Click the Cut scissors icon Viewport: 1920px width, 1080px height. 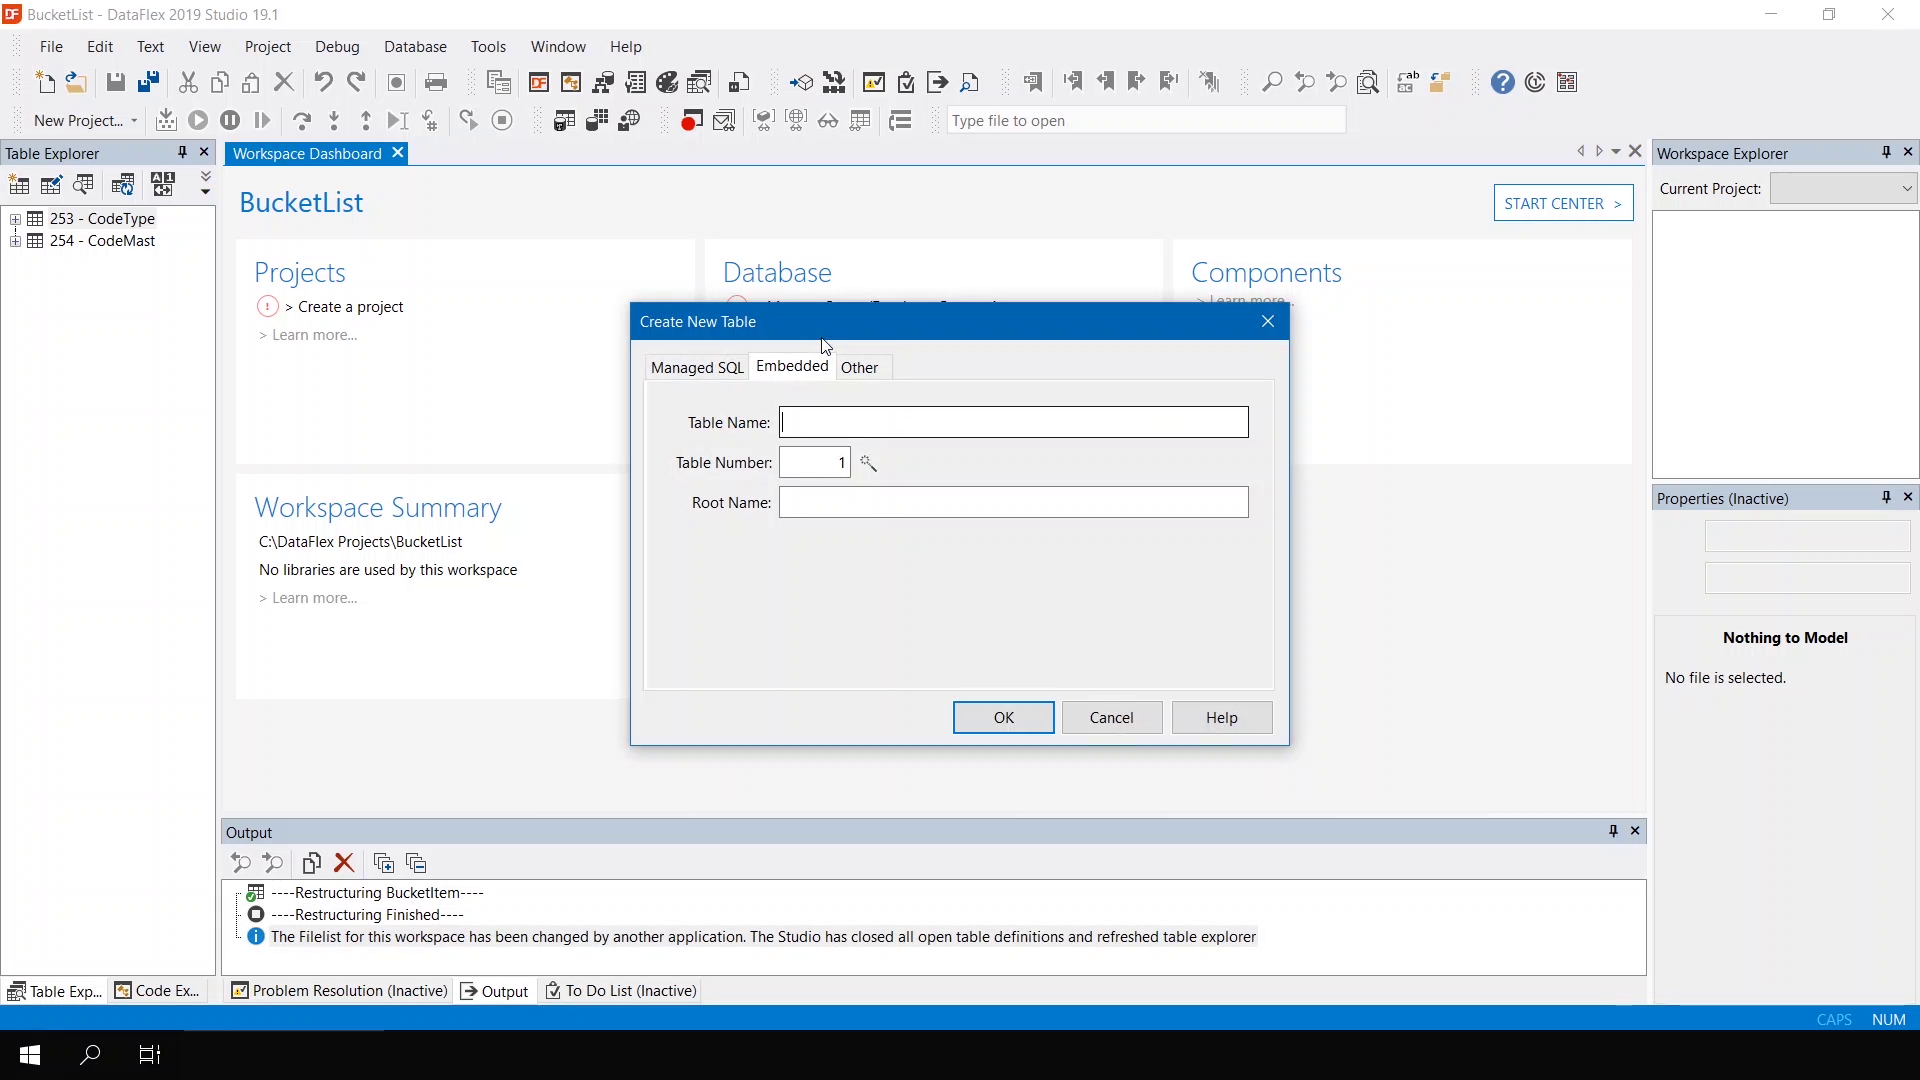click(x=188, y=82)
